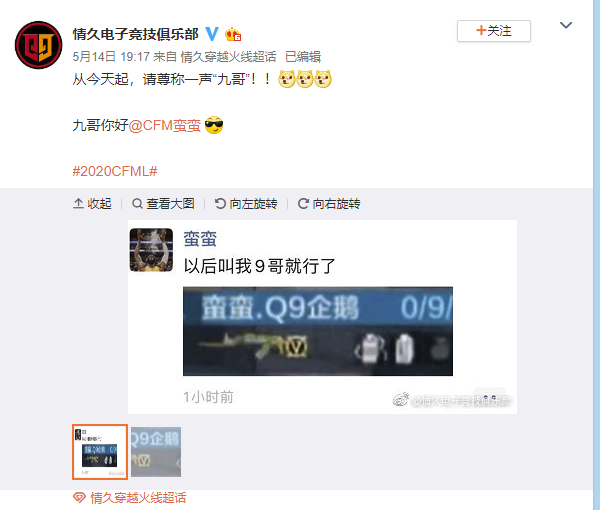Open the 情久穿越火线超话 link at bottom
Viewport: 600px width, 510px height.
pos(138,498)
